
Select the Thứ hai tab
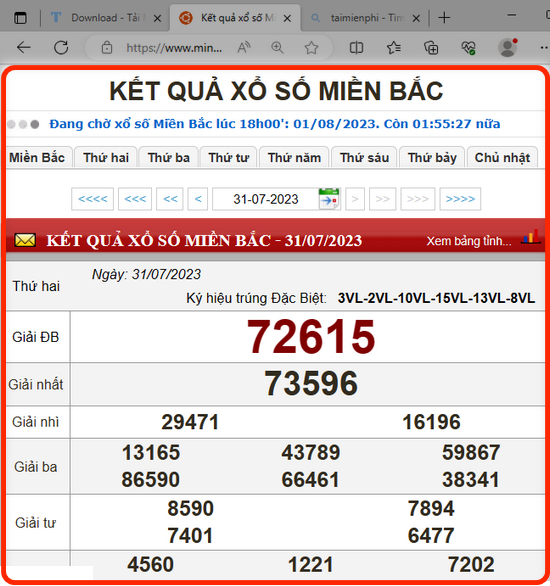pyautogui.click(x=106, y=157)
